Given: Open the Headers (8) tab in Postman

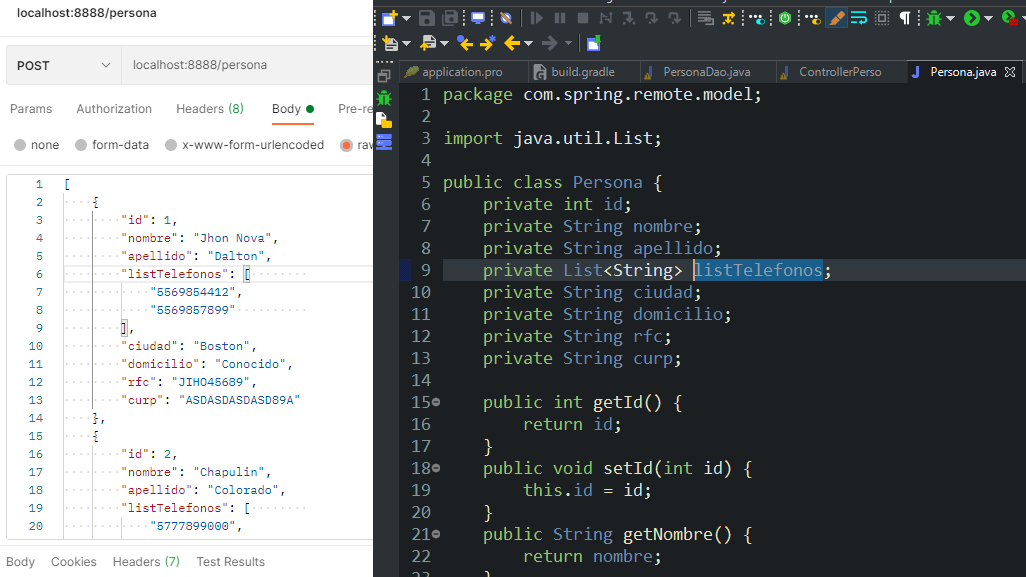Looking at the screenshot, I should point(209,108).
